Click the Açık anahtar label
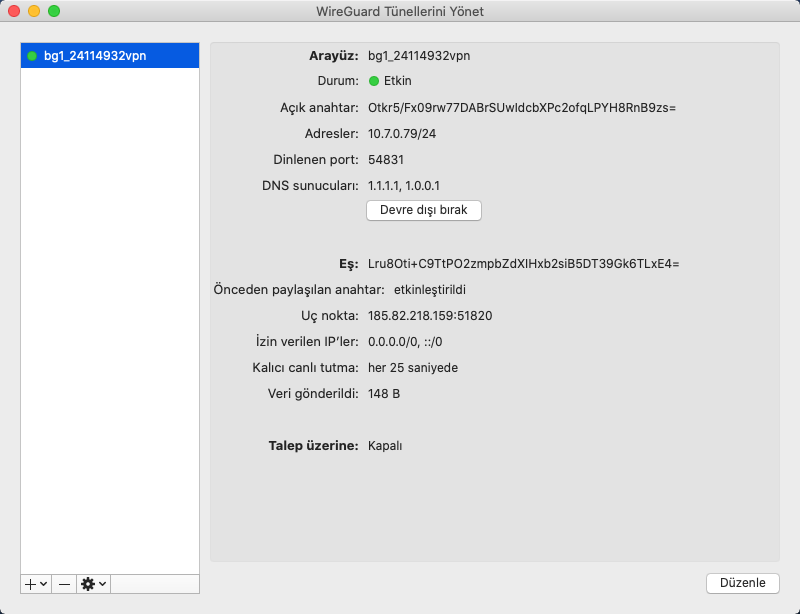 click(x=319, y=108)
